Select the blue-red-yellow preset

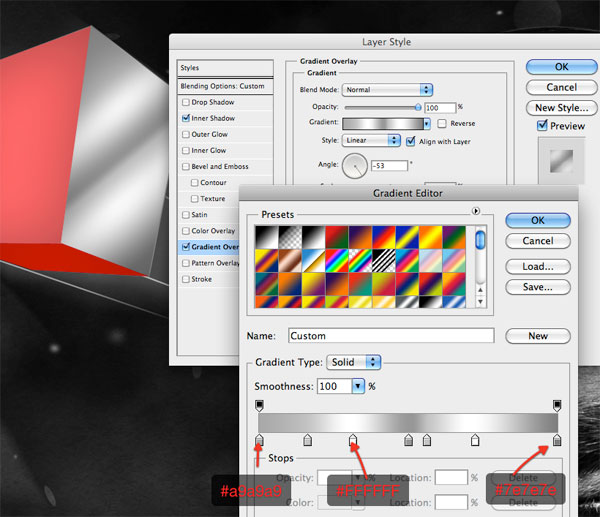click(383, 237)
